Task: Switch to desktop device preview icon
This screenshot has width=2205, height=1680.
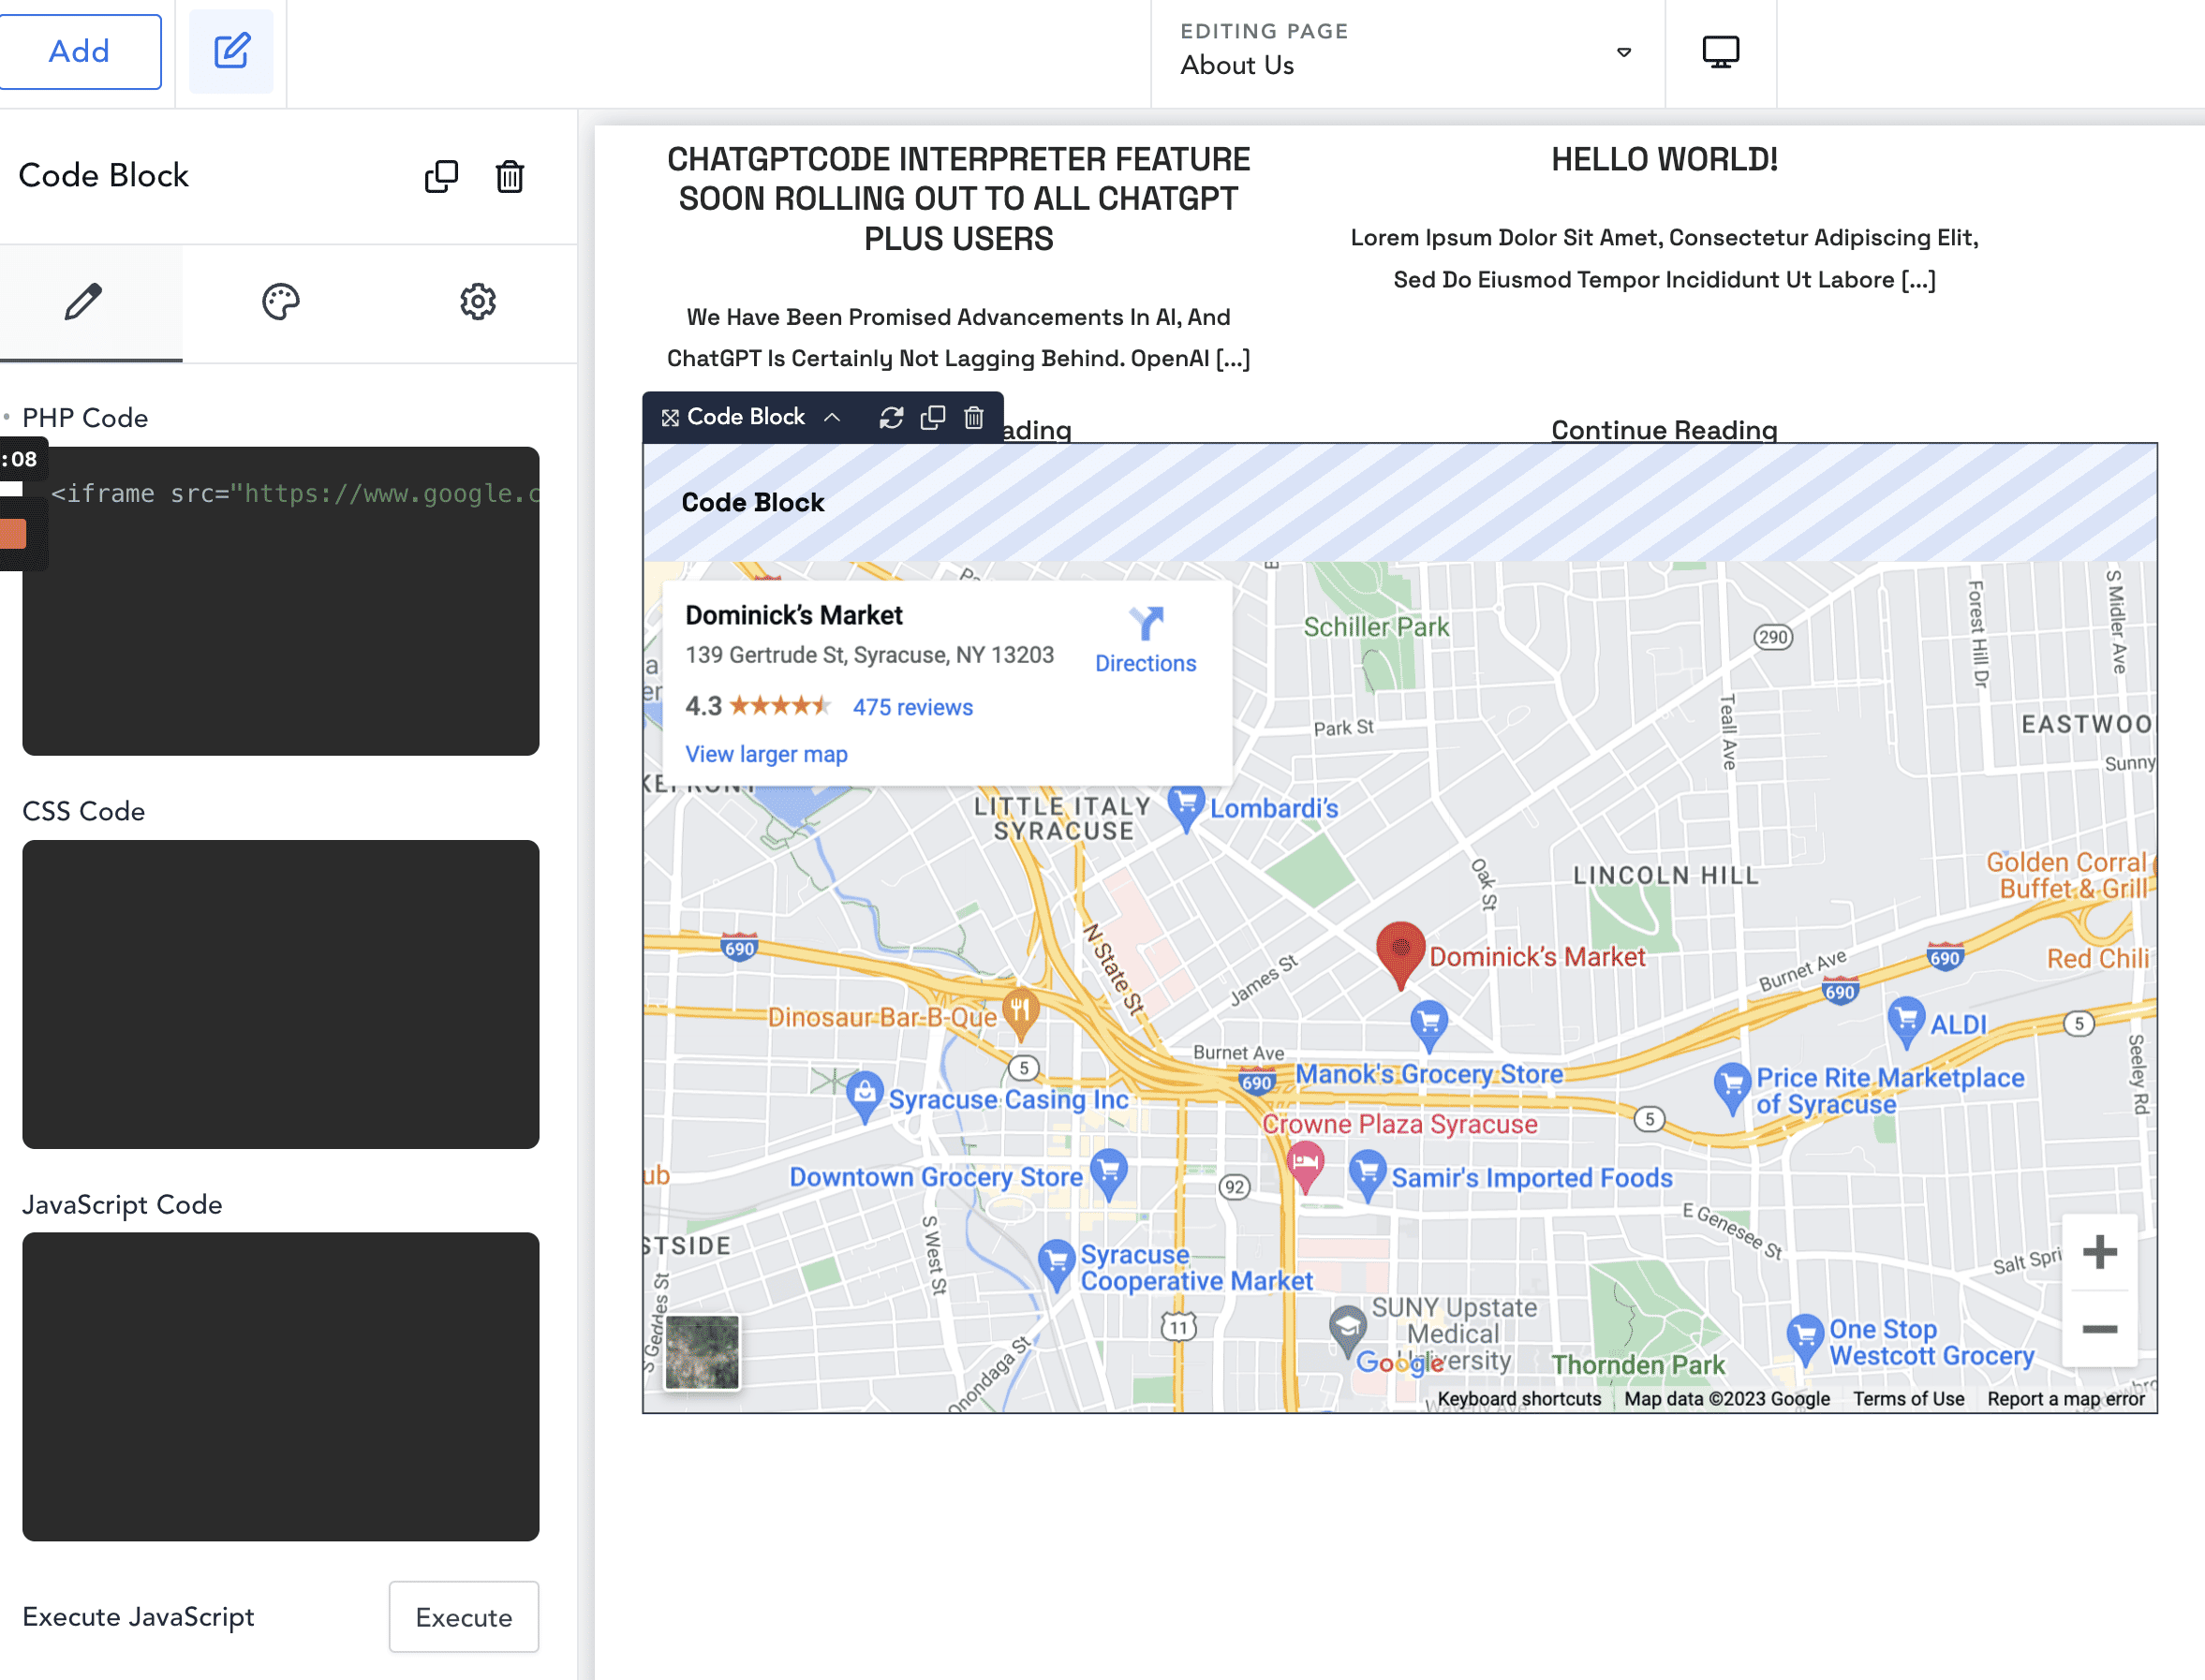Action: pos(1720,51)
